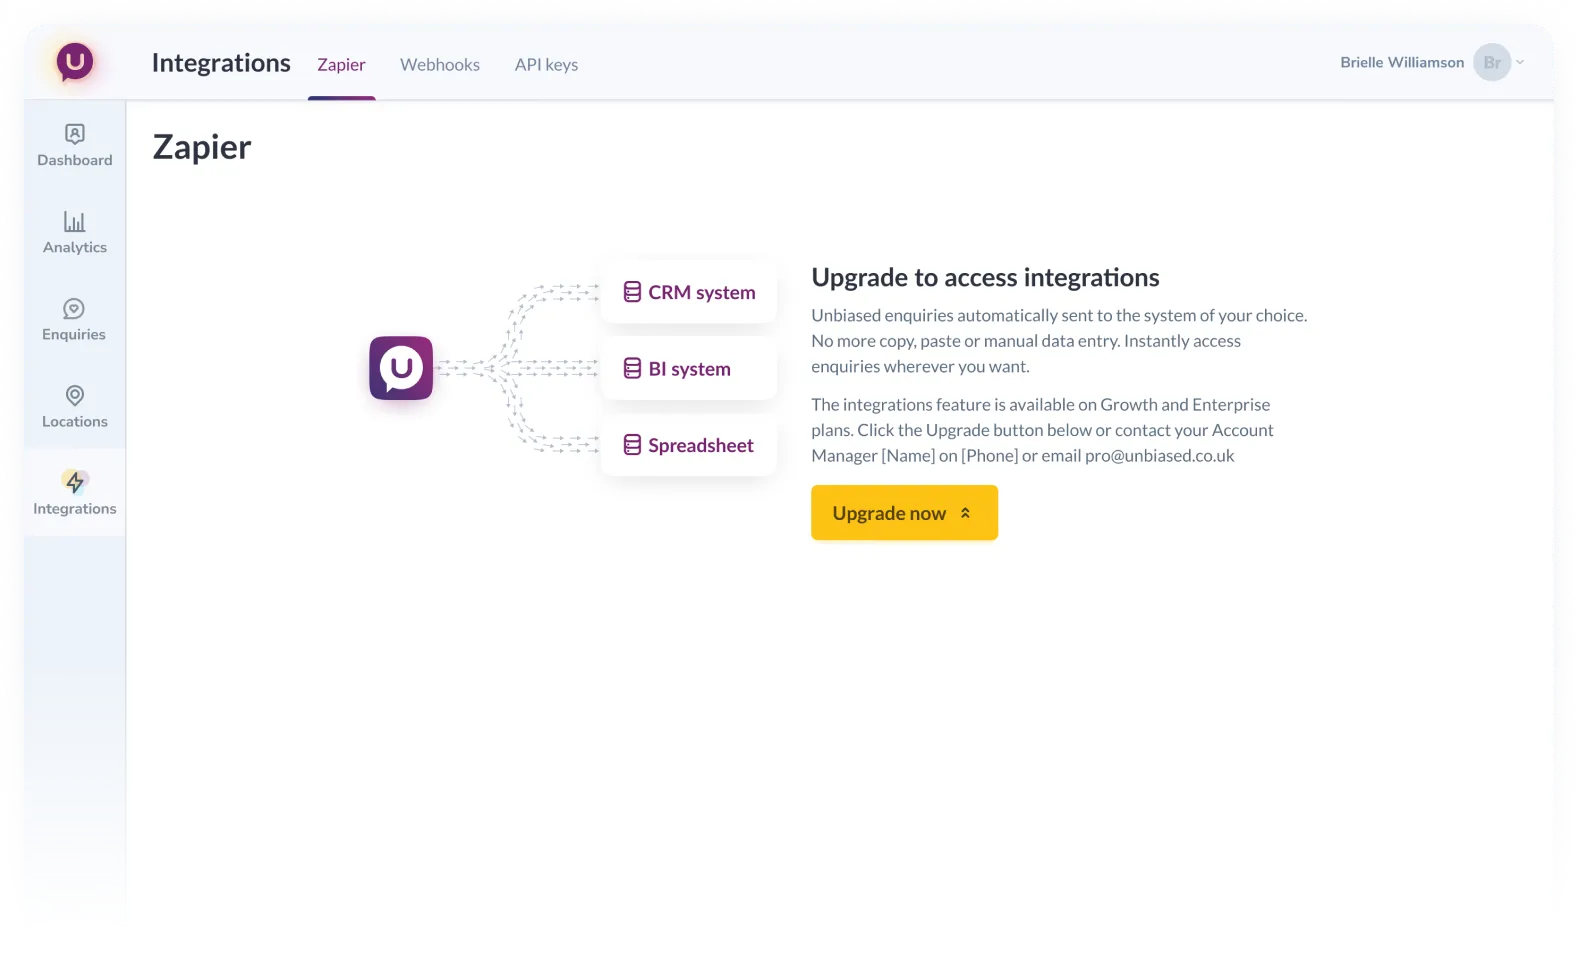
Task: Click the BI system card label
Action: tap(689, 369)
